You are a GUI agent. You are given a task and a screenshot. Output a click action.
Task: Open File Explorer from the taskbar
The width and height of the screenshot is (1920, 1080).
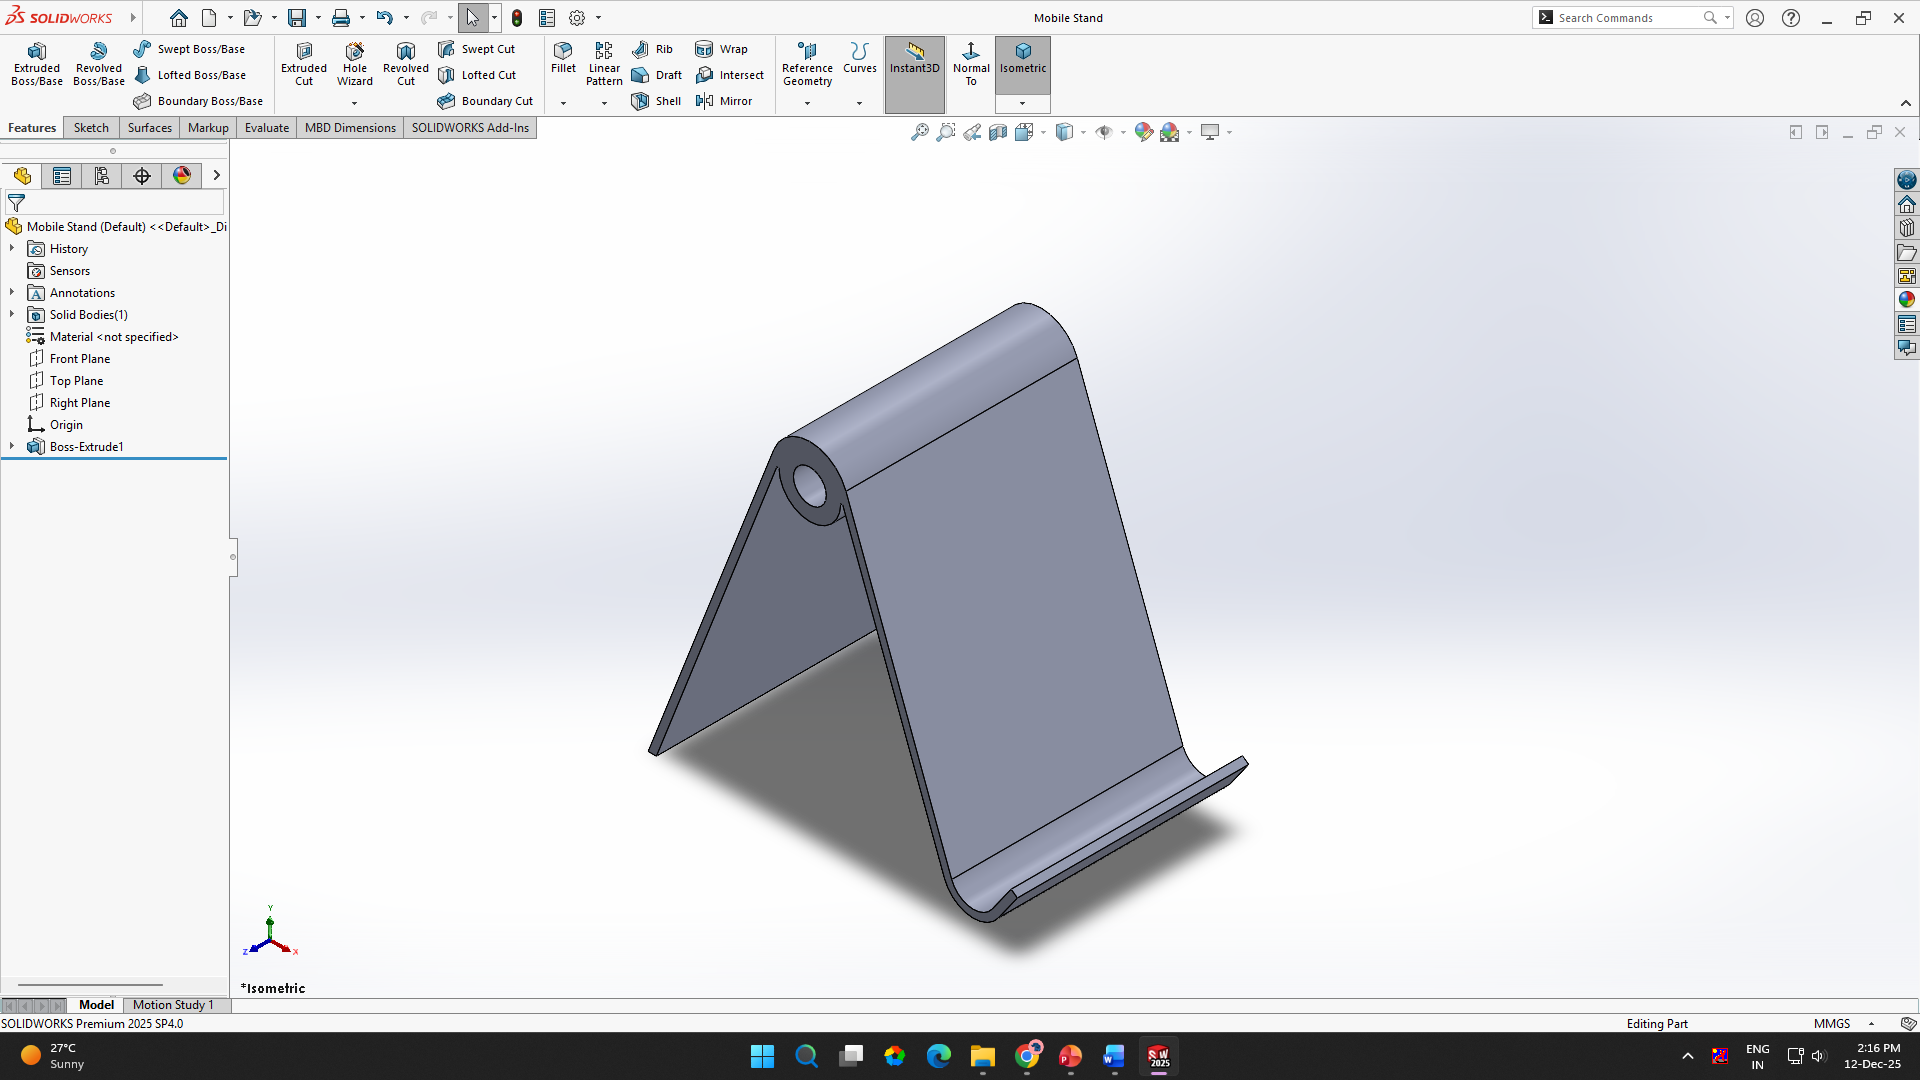[x=982, y=1056]
